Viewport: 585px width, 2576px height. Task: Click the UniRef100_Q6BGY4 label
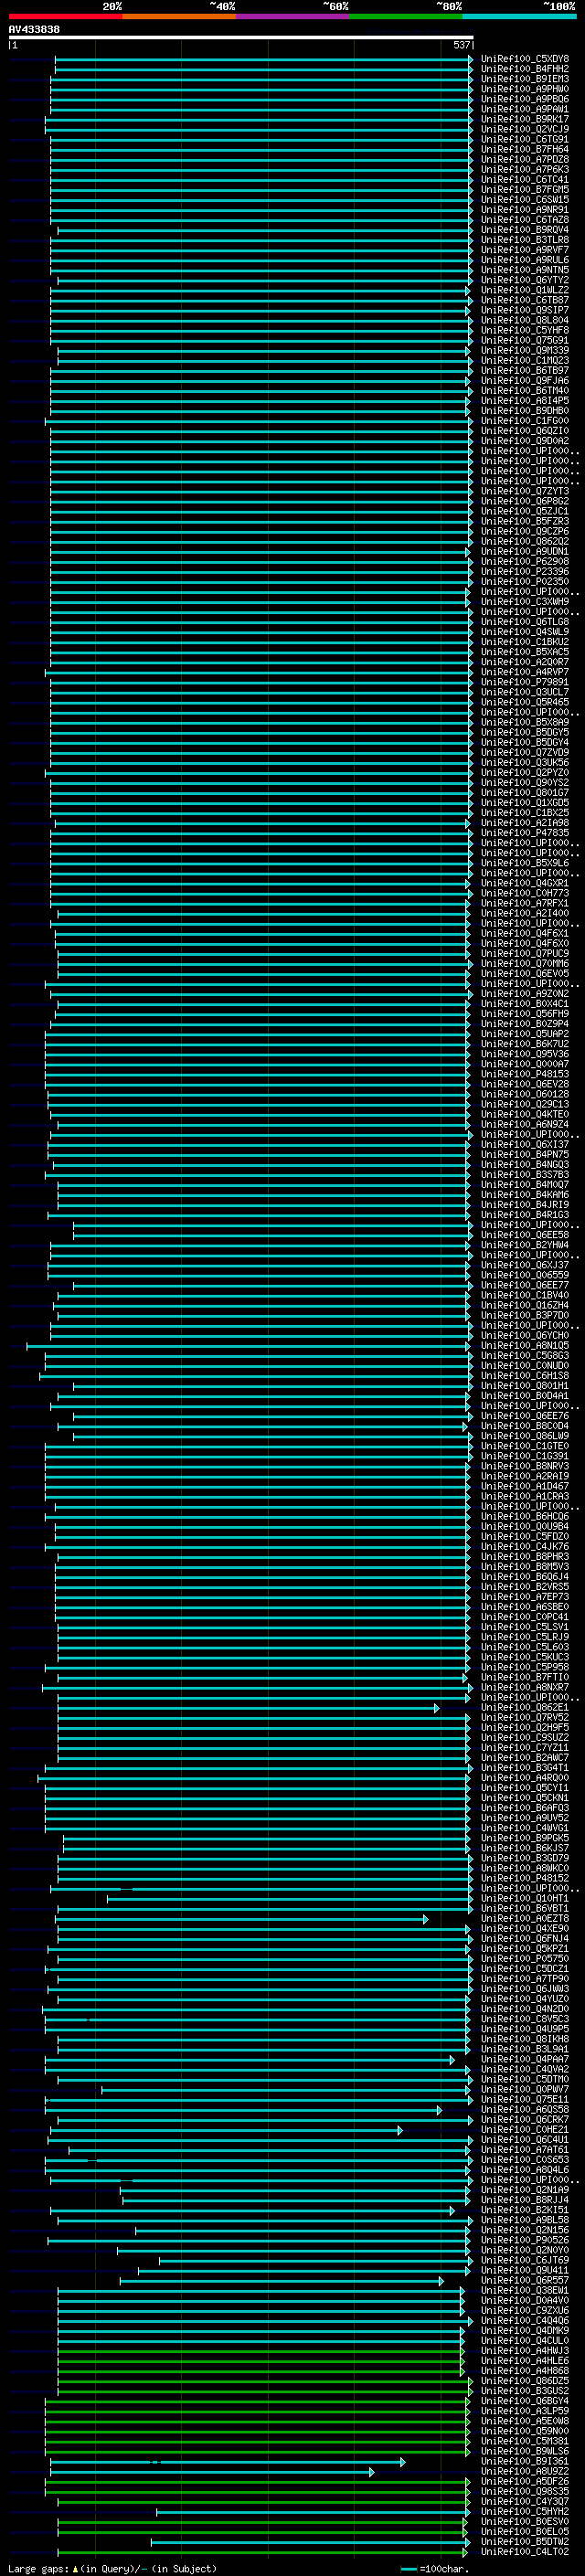click(524, 2400)
